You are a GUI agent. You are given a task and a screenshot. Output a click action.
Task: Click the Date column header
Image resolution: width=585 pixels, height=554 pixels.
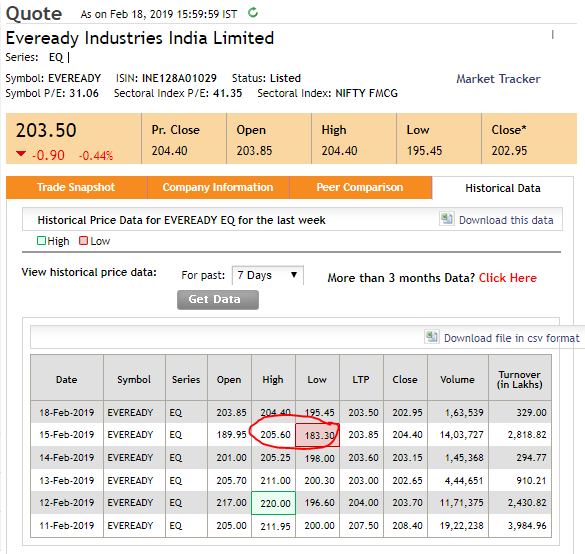pos(67,379)
